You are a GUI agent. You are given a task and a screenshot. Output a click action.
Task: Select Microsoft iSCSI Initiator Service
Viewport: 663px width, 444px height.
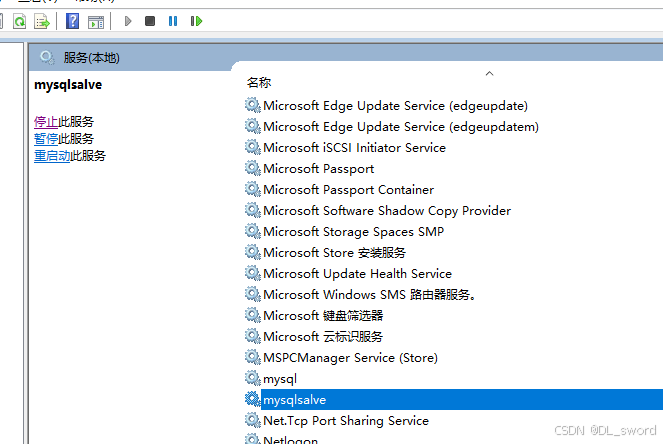354,148
